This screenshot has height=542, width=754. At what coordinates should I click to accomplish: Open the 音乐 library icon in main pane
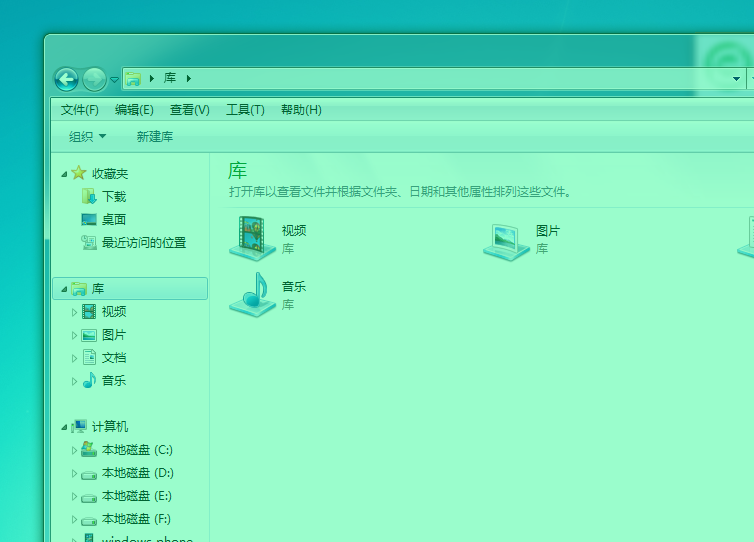click(252, 294)
